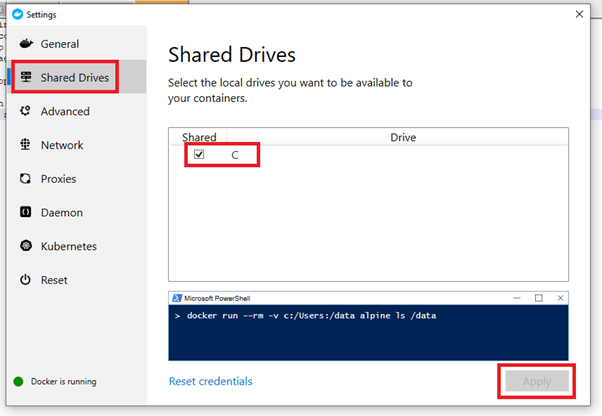This screenshot has height=416, width=602.
Task: Click the Drive column header
Action: click(403, 137)
